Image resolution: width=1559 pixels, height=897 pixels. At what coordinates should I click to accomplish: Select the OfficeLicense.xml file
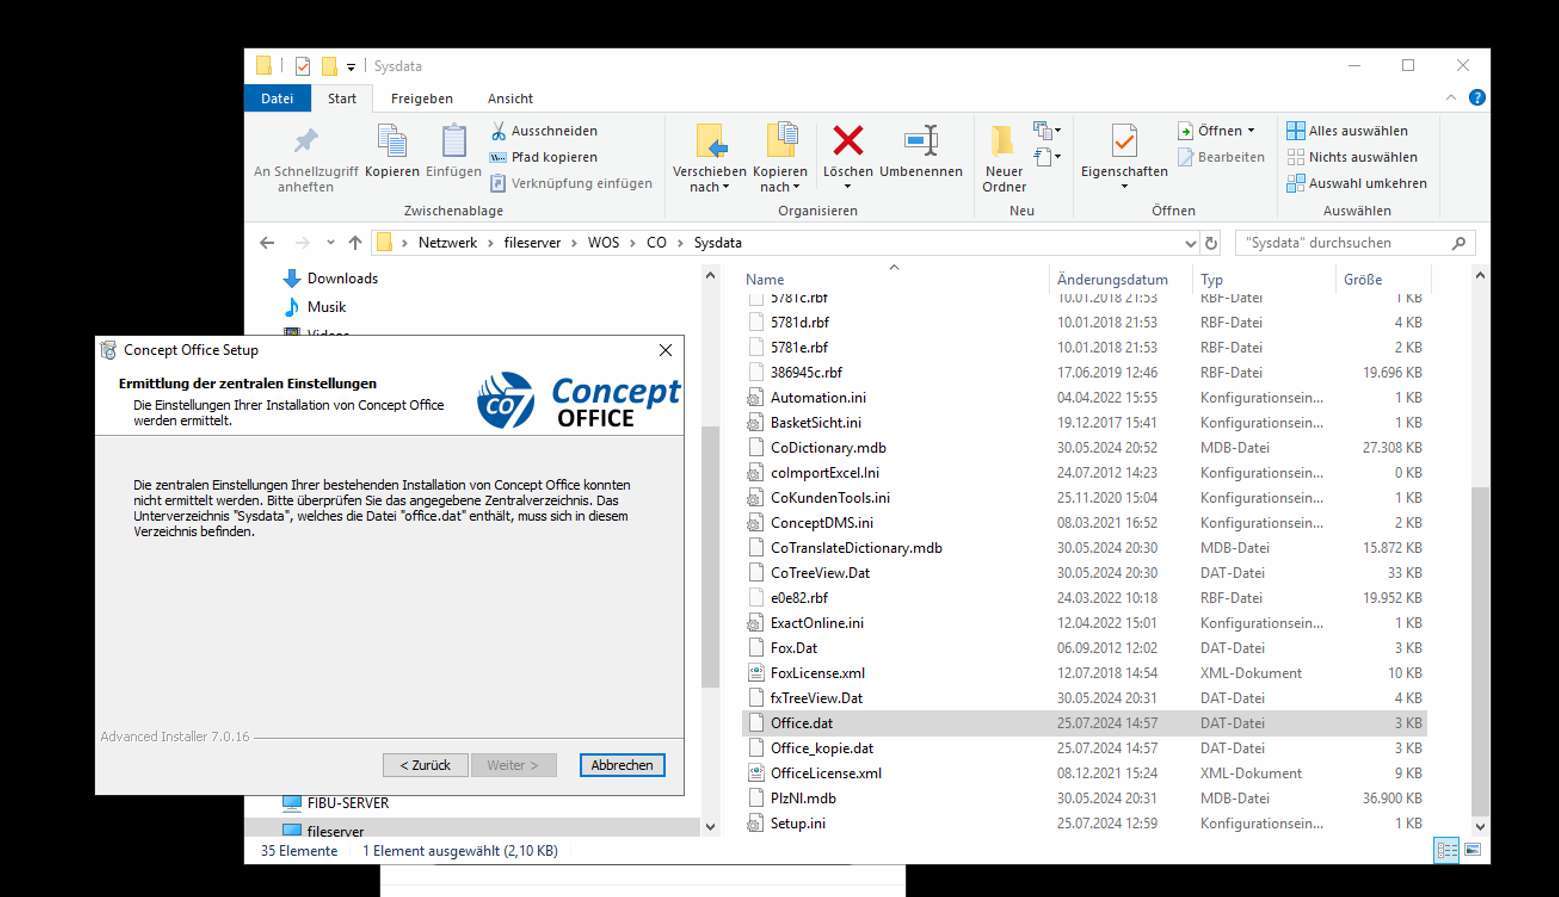[x=826, y=773]
